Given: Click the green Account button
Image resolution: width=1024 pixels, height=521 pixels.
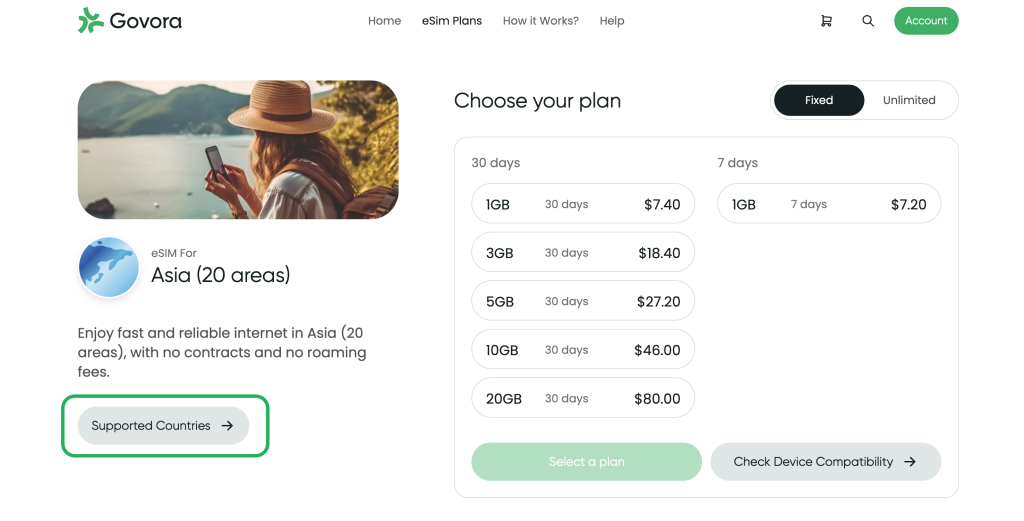Looking at the screenshot, I should [x=926, y=21].
